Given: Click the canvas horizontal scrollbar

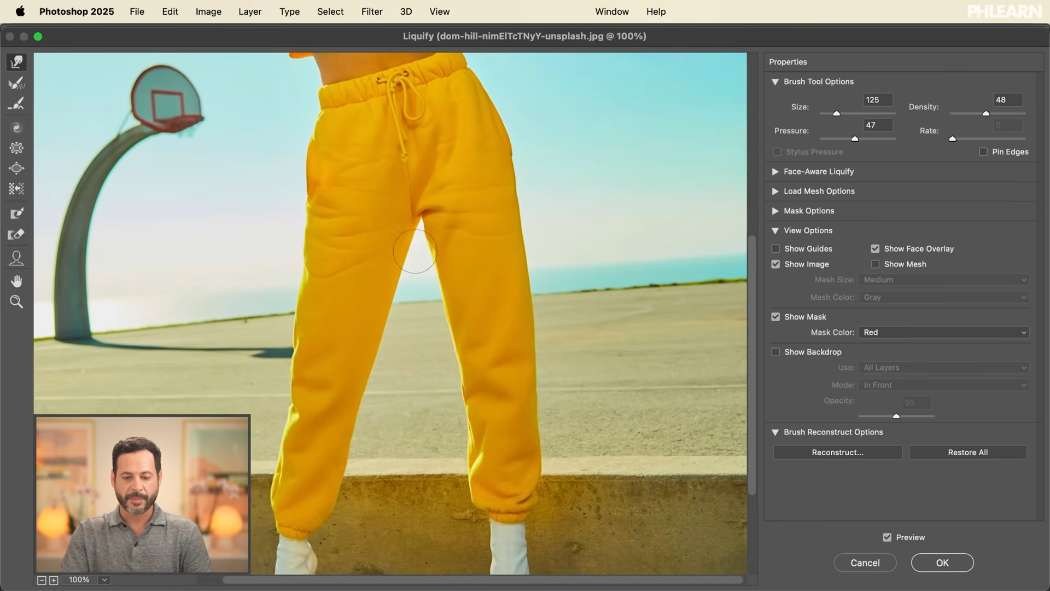Looking at the screenshot, I should (483, 580).
